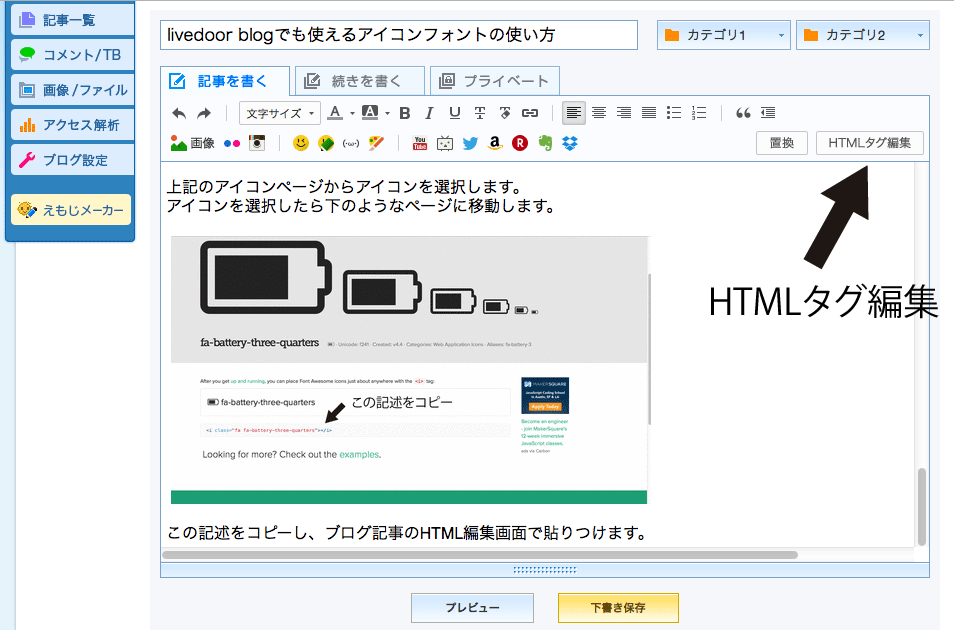Open the smiley emoji picker
Viewport: 954px width, 630px height.
(301, 143)
